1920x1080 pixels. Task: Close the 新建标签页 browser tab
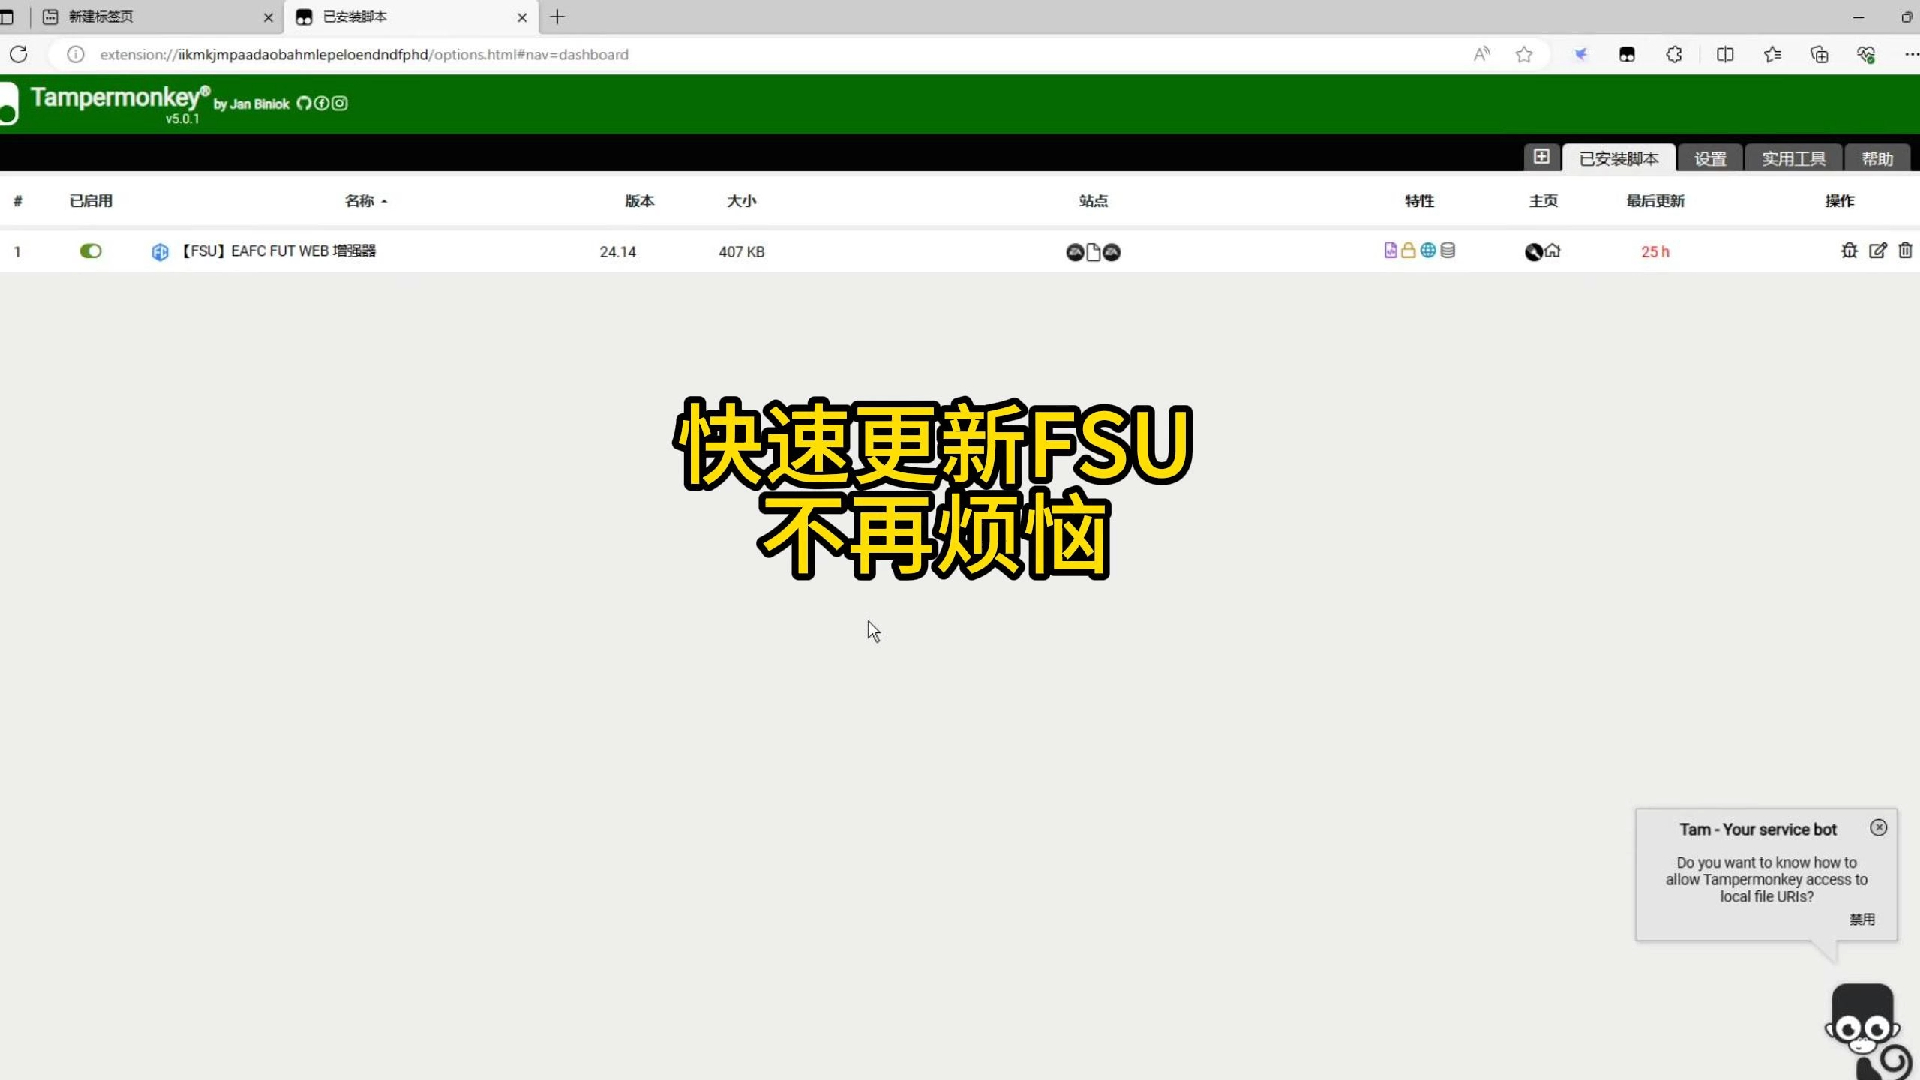(268, 17)
